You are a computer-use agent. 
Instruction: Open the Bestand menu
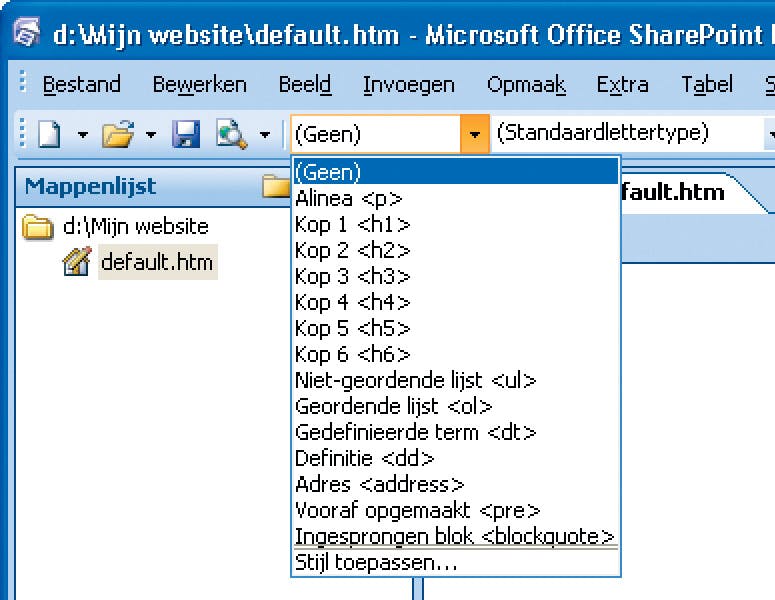(x=81, y=85)
